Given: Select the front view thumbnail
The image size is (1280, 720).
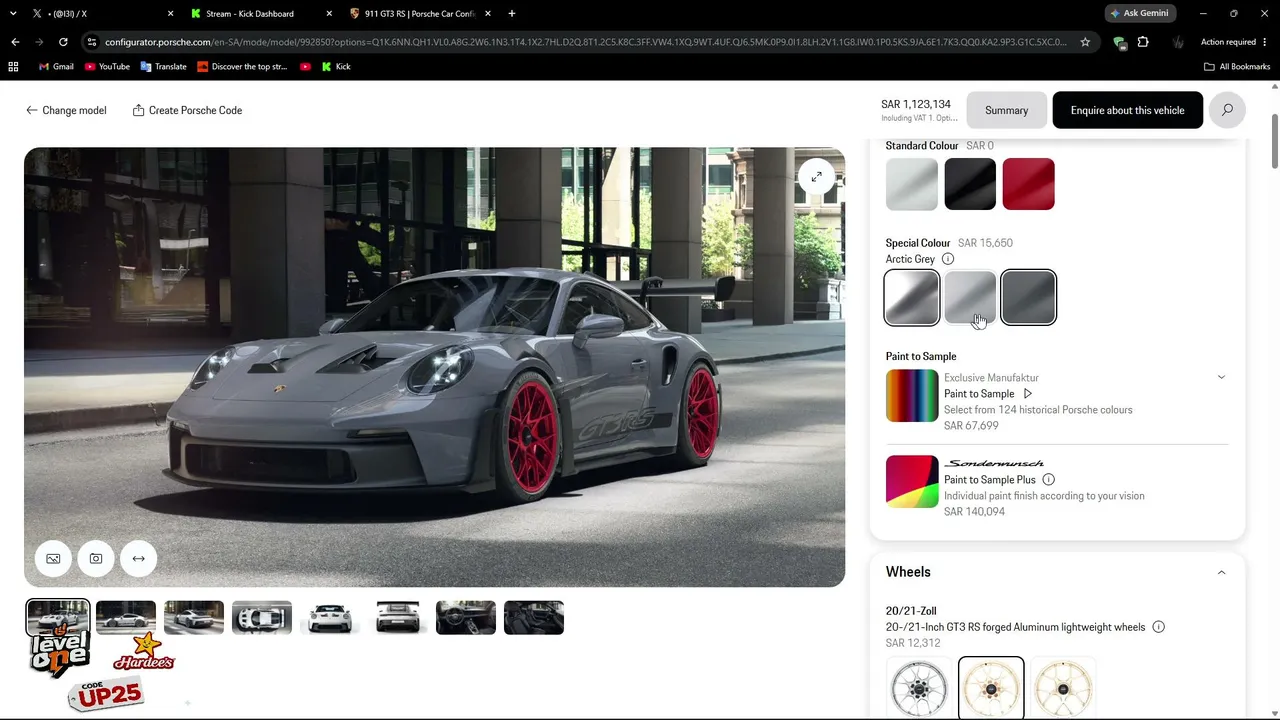Looking at the screenshot, I should click(x=330, y=618).
